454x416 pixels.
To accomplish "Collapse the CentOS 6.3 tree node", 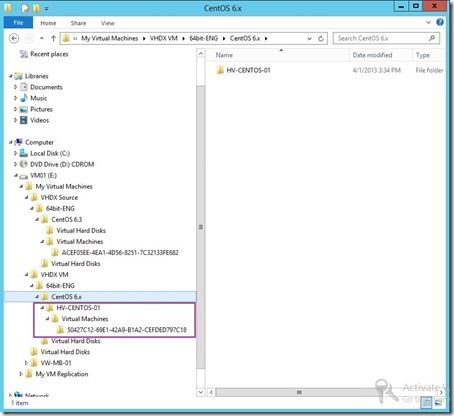I will tap(37, 219).
